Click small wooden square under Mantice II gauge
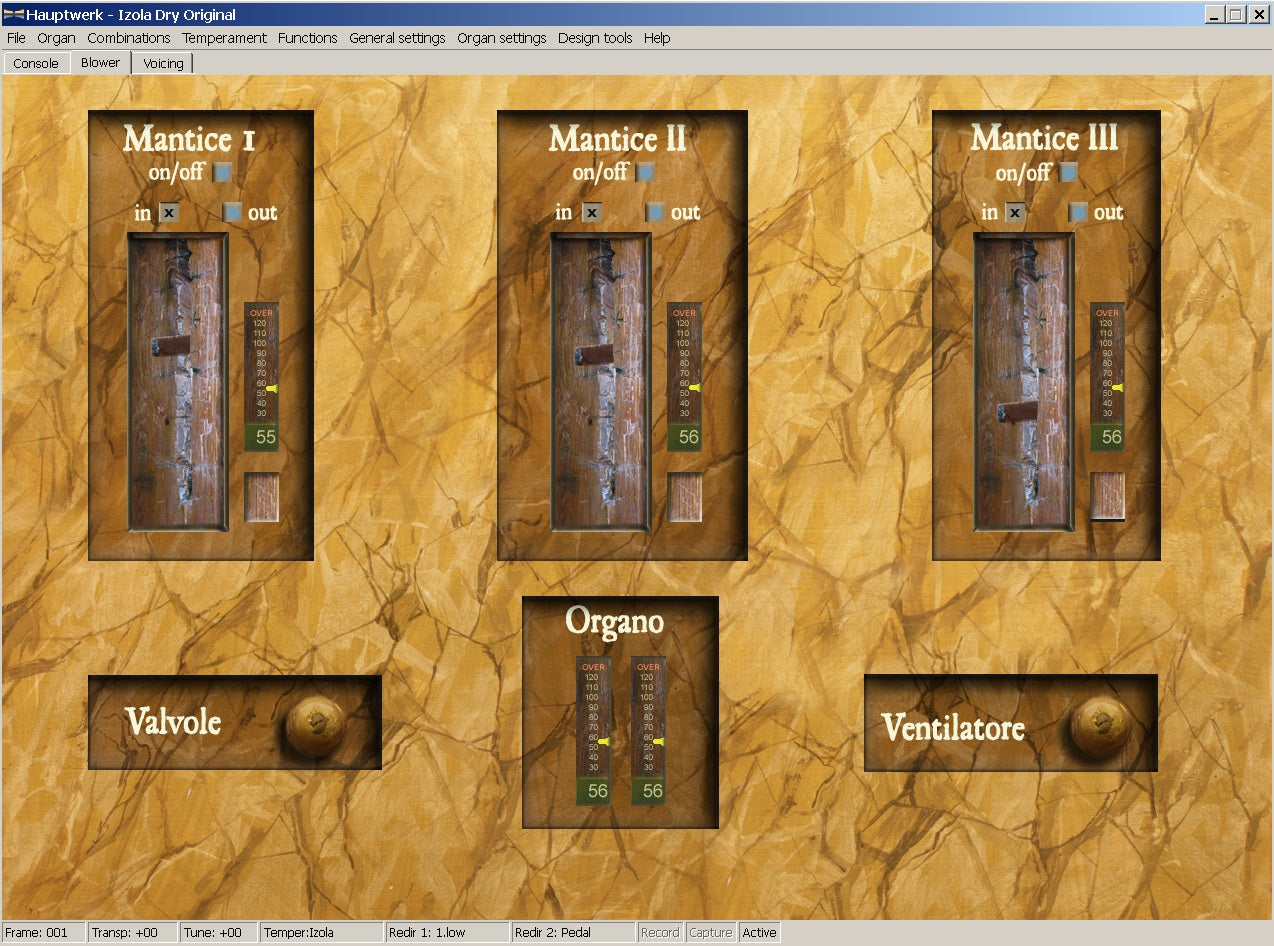The image size is (1274, 946). coord(685,497)
